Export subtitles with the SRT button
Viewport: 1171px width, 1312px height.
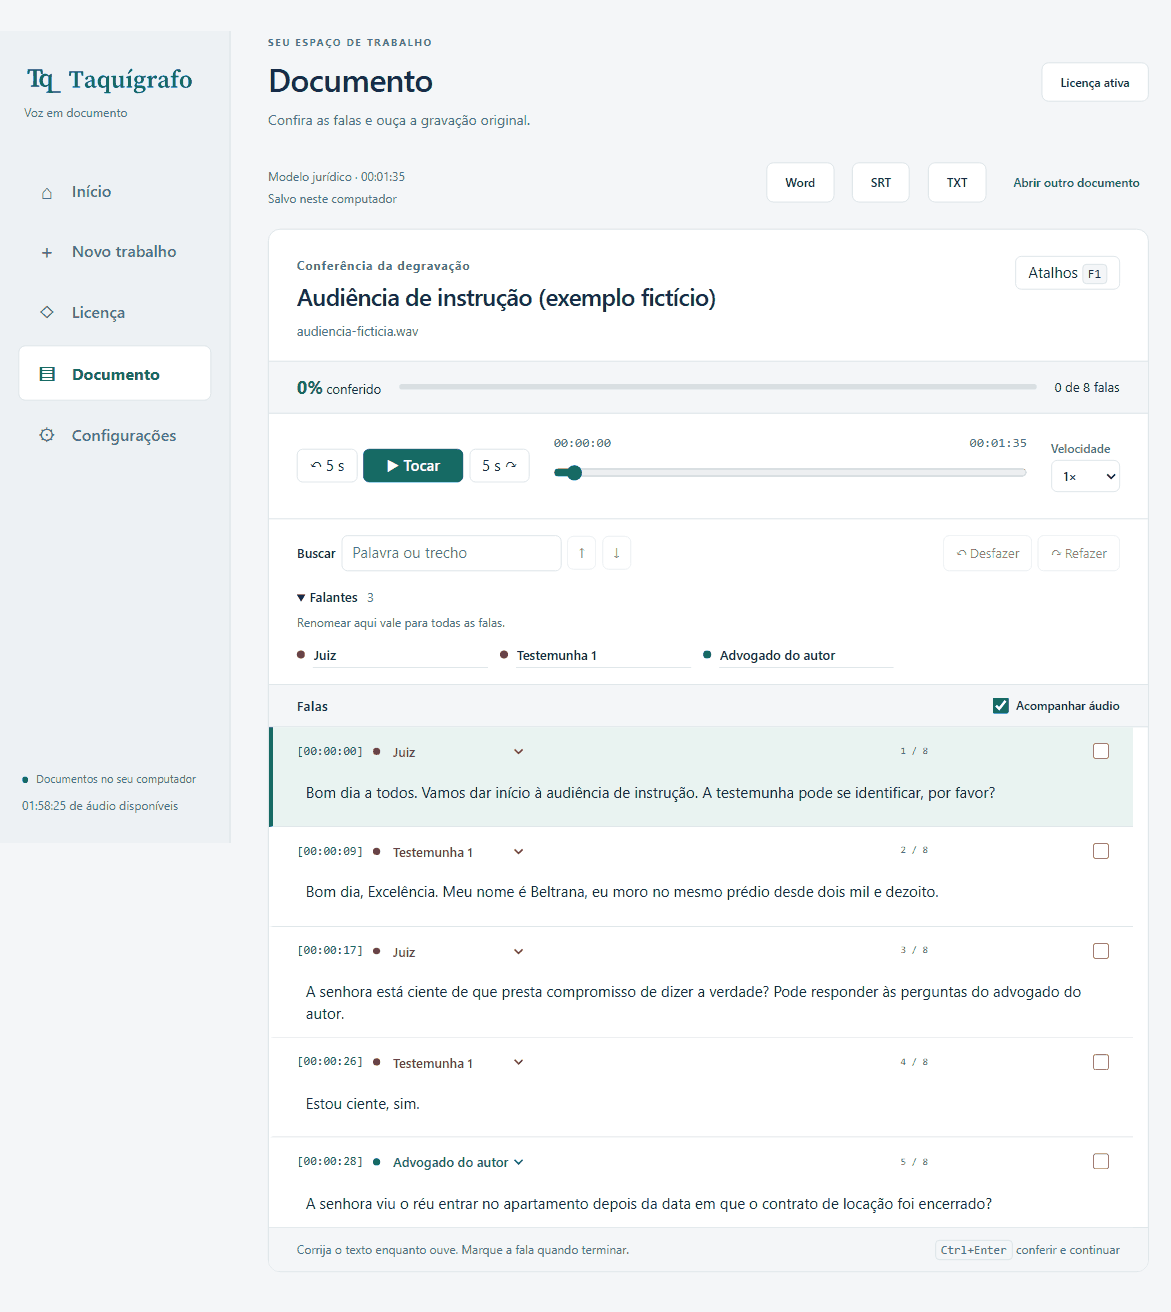pyautogui.click(x=881, y=183)
